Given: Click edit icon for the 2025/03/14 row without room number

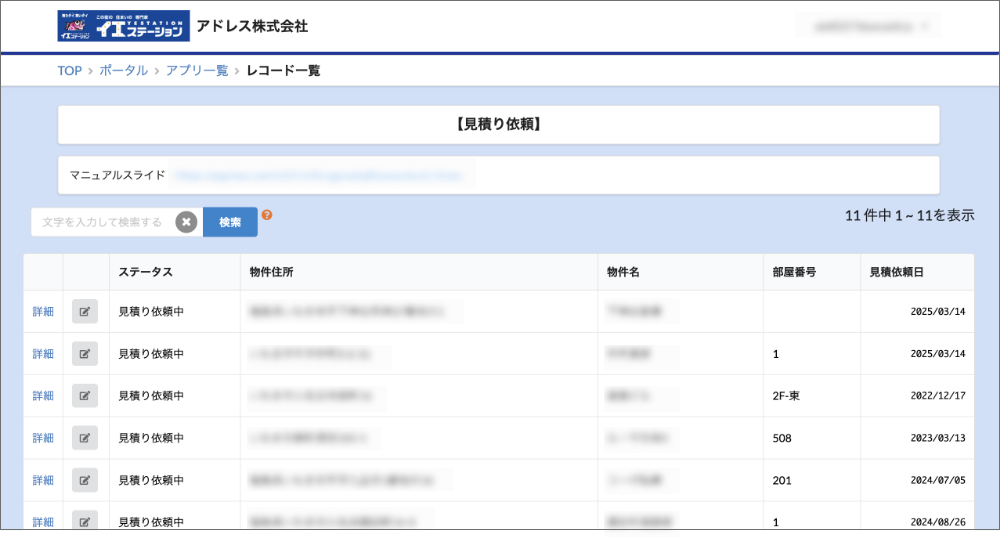Looking at the screenshot, I should point(85,312).
